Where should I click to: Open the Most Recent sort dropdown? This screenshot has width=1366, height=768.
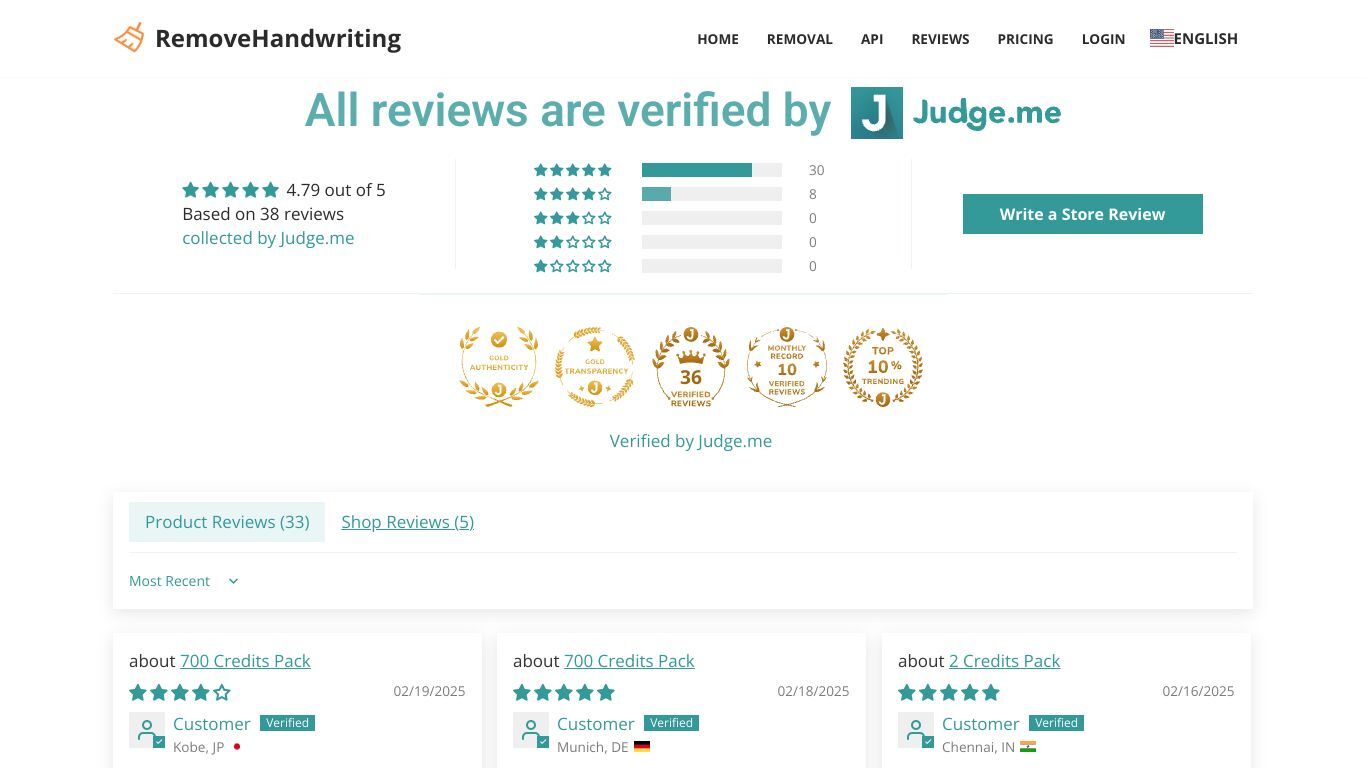[184, 581]
